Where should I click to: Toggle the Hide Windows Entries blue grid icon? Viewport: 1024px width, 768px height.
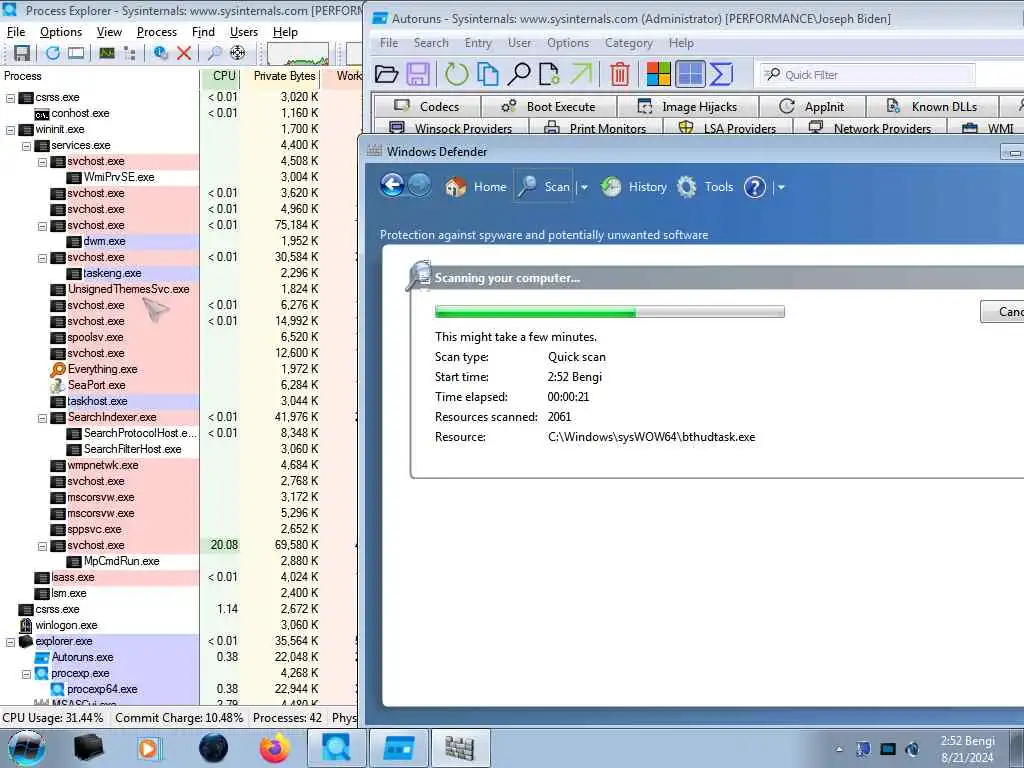coord(690,74)
